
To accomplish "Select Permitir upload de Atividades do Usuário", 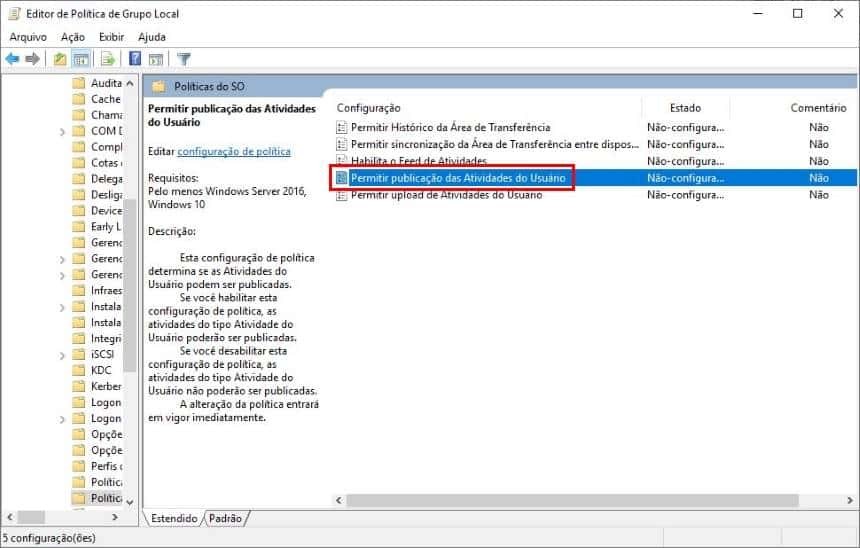I will coord(446,195).
